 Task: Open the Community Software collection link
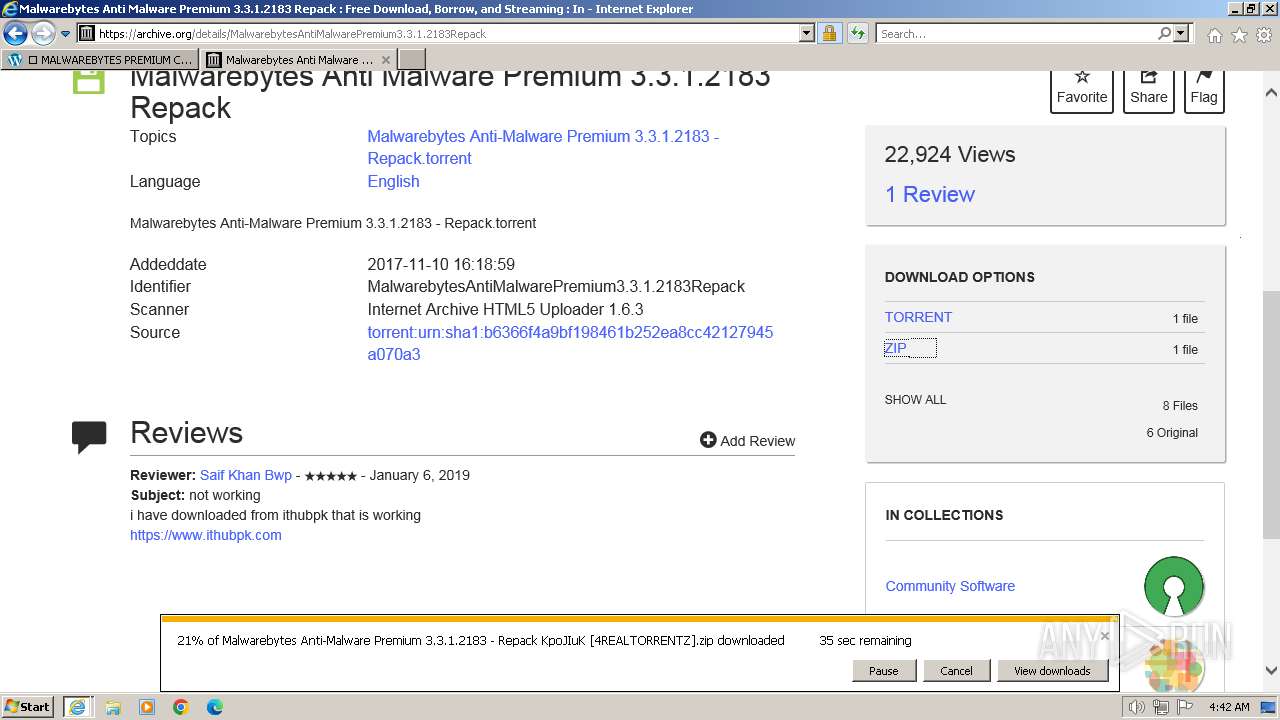950,586
